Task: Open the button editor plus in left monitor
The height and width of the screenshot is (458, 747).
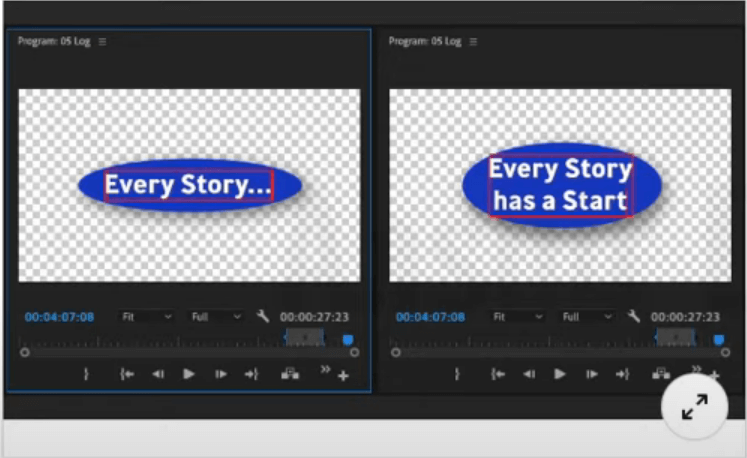Action: click(343, 376)
